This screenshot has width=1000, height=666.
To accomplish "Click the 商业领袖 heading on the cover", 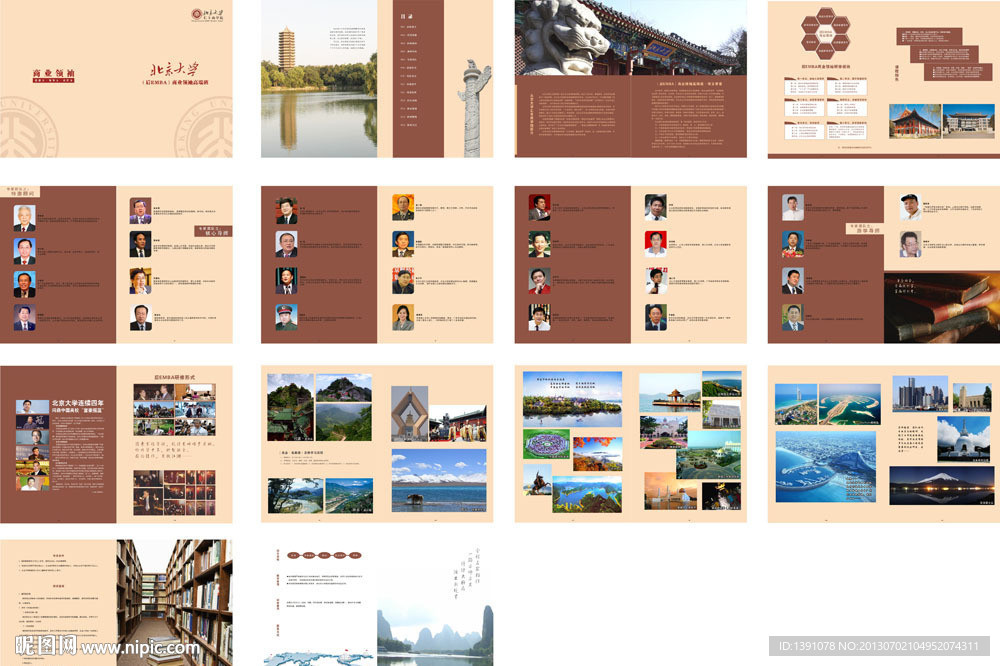I will coord(54,74).
